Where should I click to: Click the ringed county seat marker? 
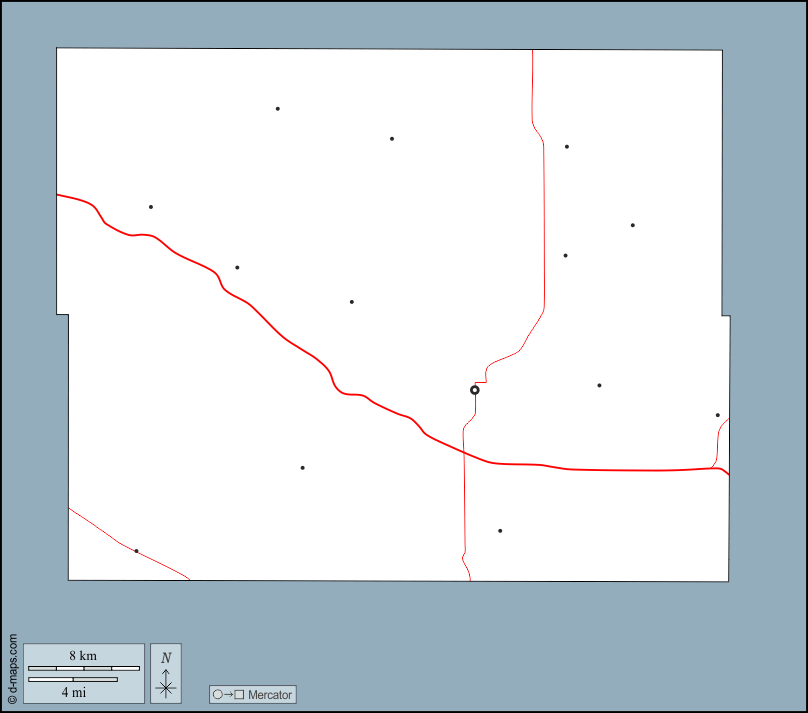click(475, 390)
